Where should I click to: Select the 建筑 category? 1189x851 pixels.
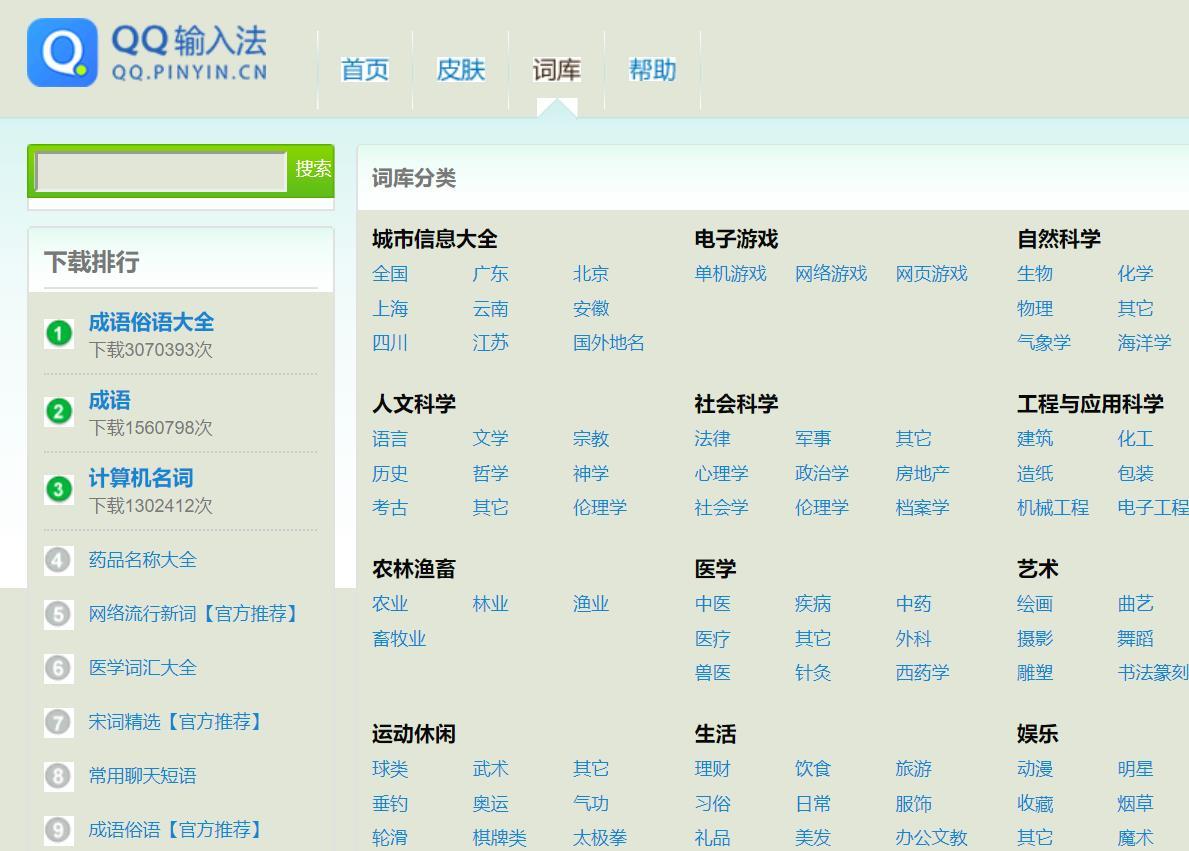pyautogui.click(x=1035, y=439)
